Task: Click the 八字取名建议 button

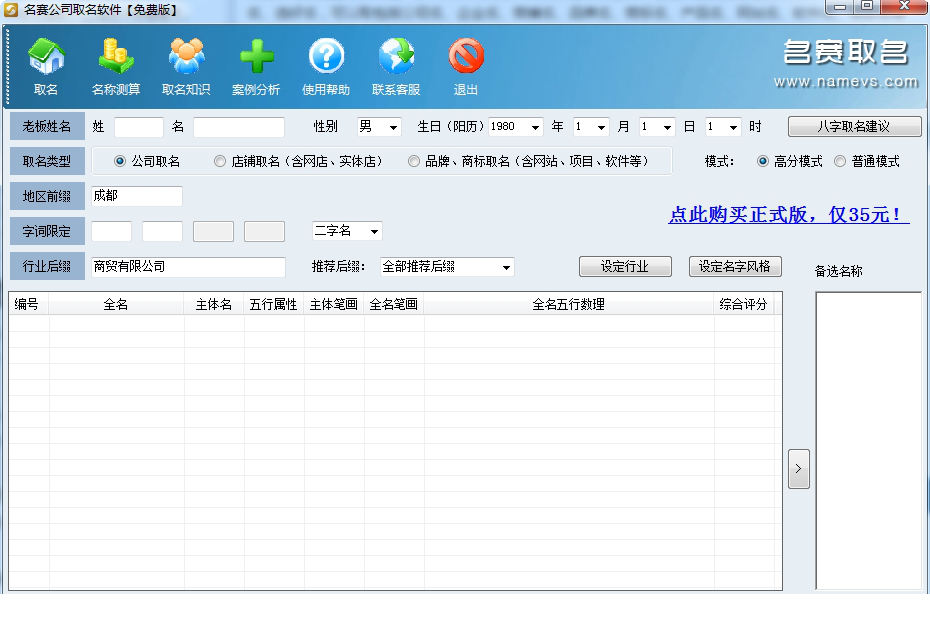Action: pos(856,126)
